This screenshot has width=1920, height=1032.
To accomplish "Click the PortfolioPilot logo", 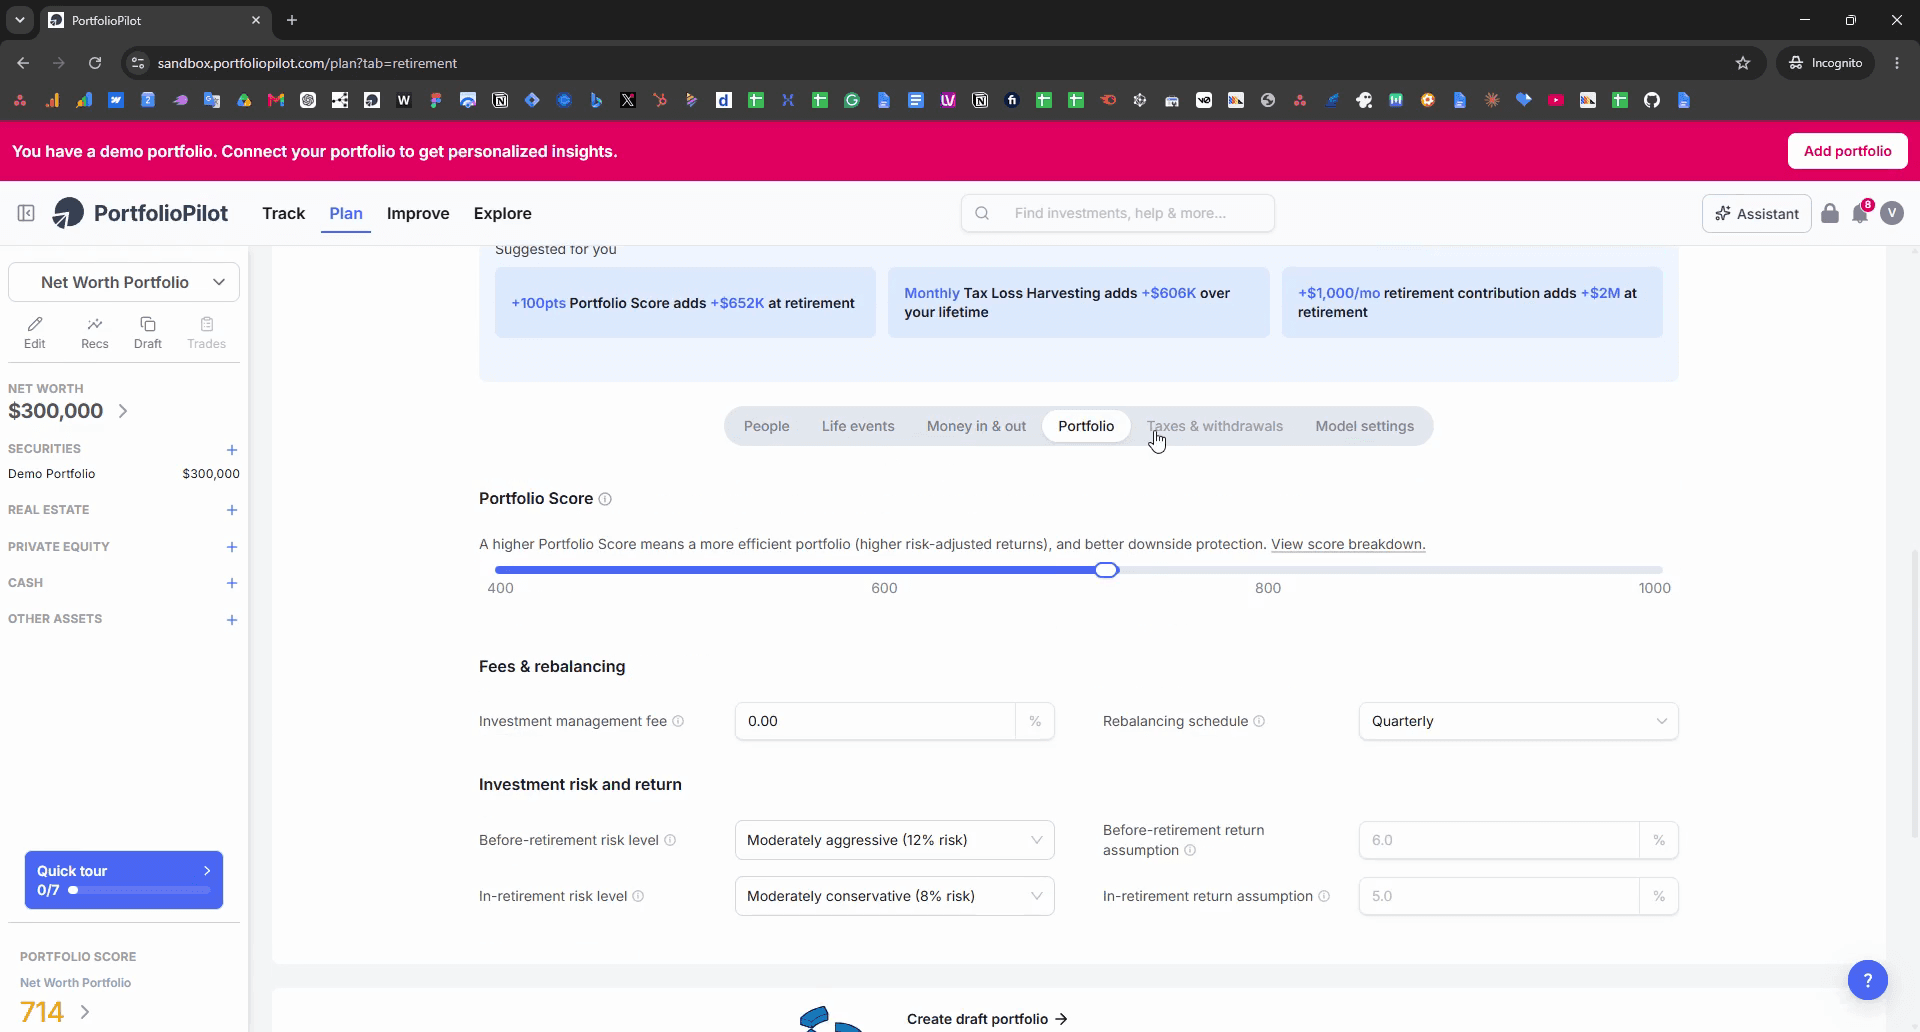I will [x=140, y=213].
